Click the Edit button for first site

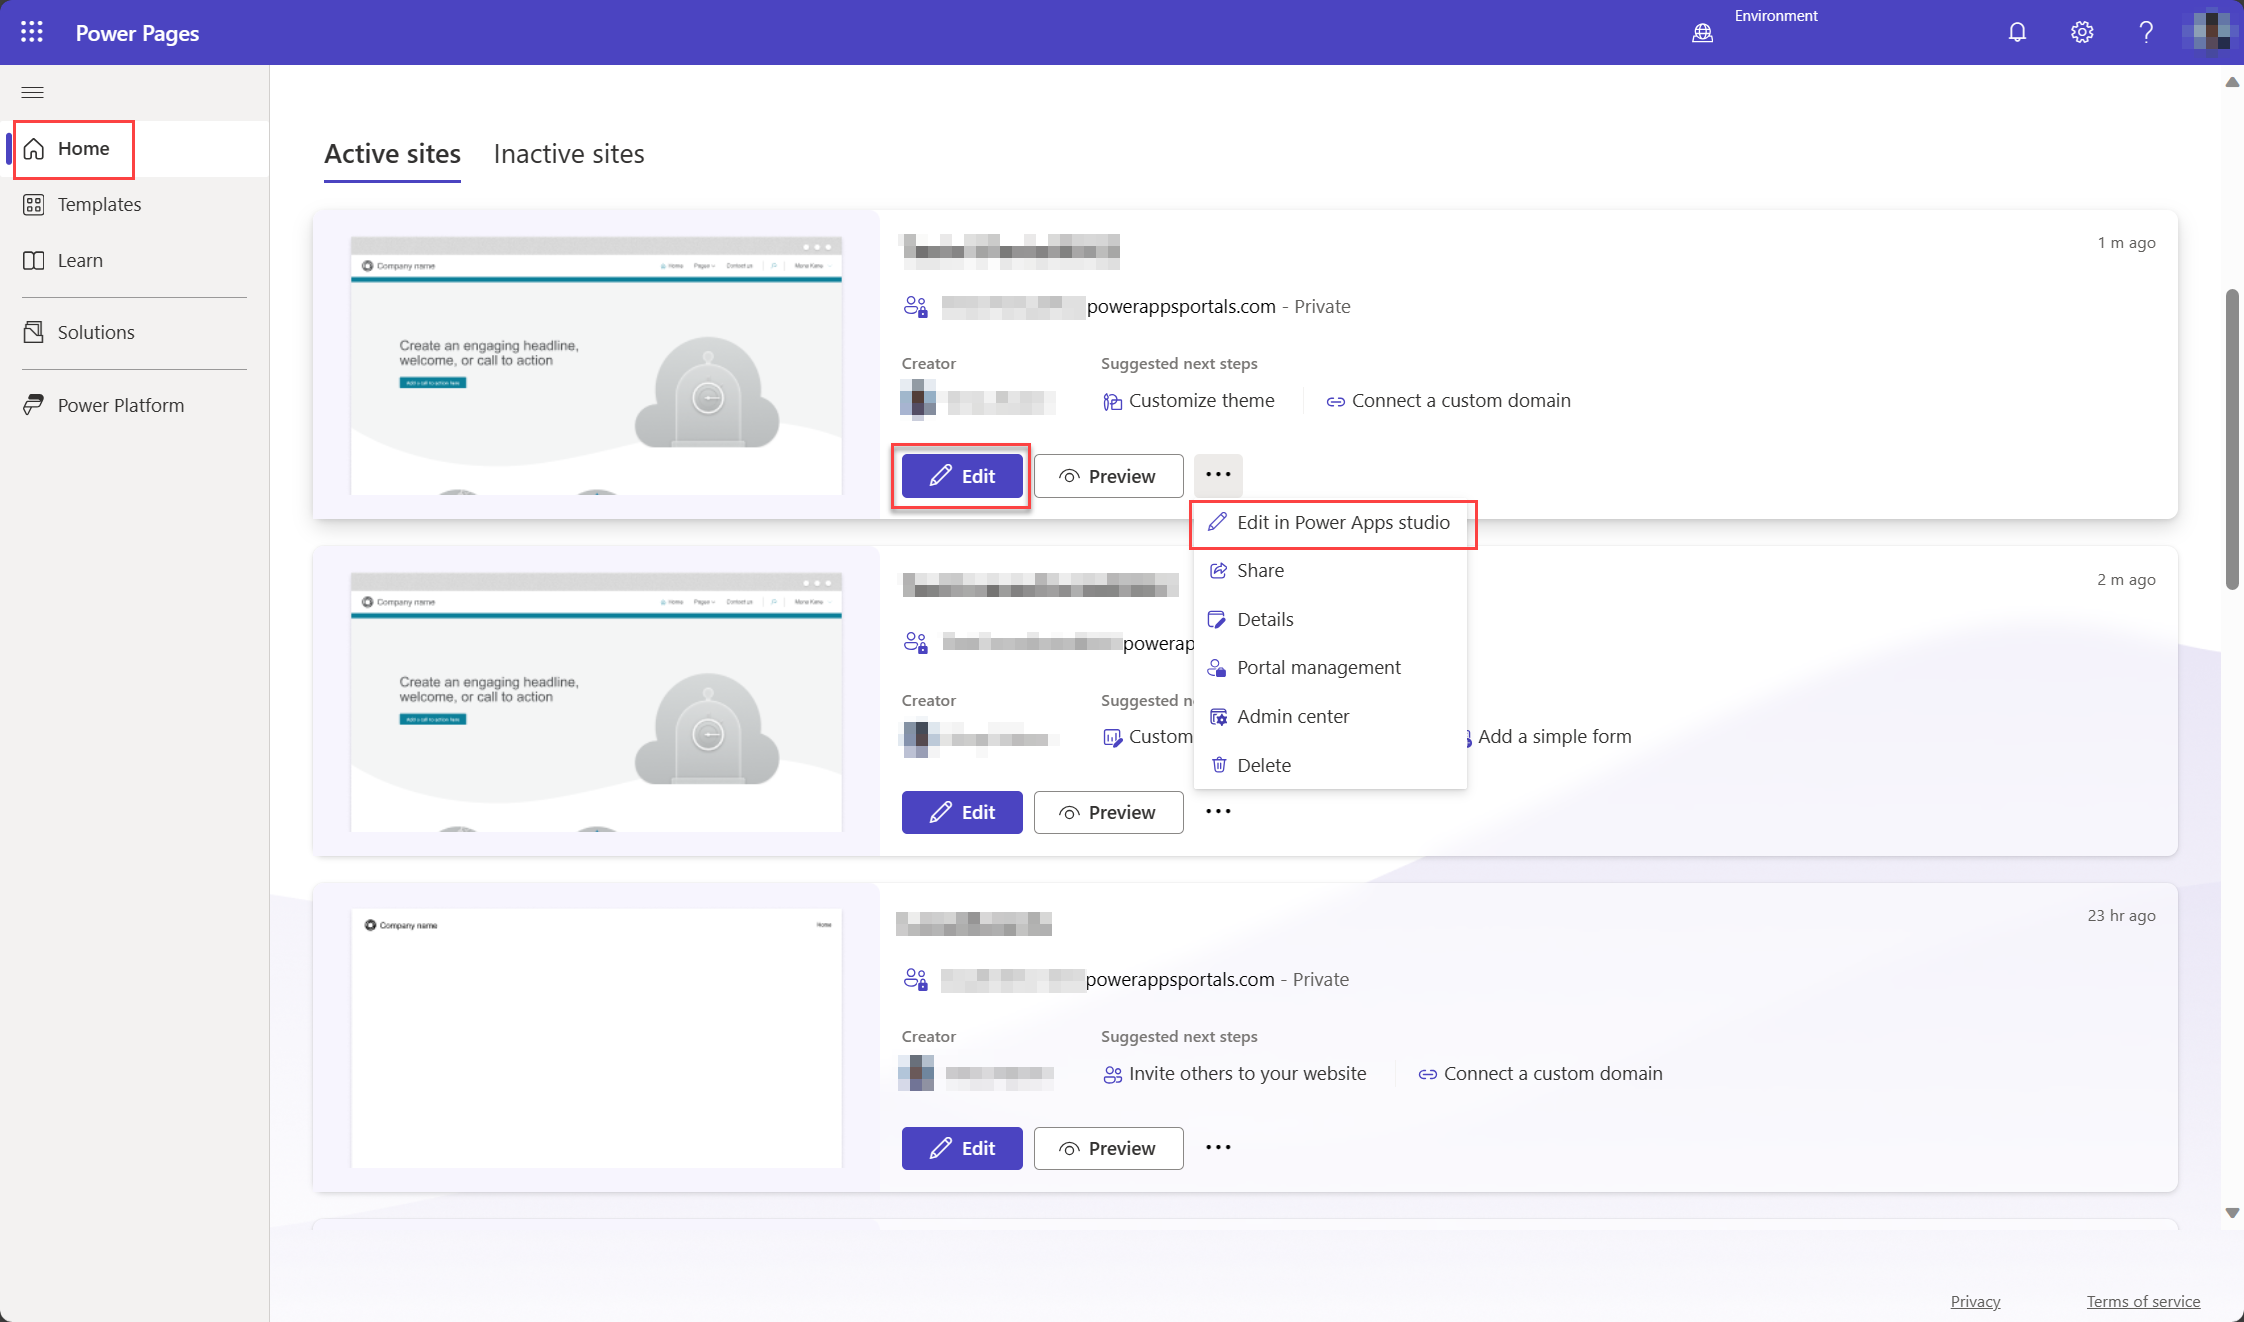tap(961, 475)
